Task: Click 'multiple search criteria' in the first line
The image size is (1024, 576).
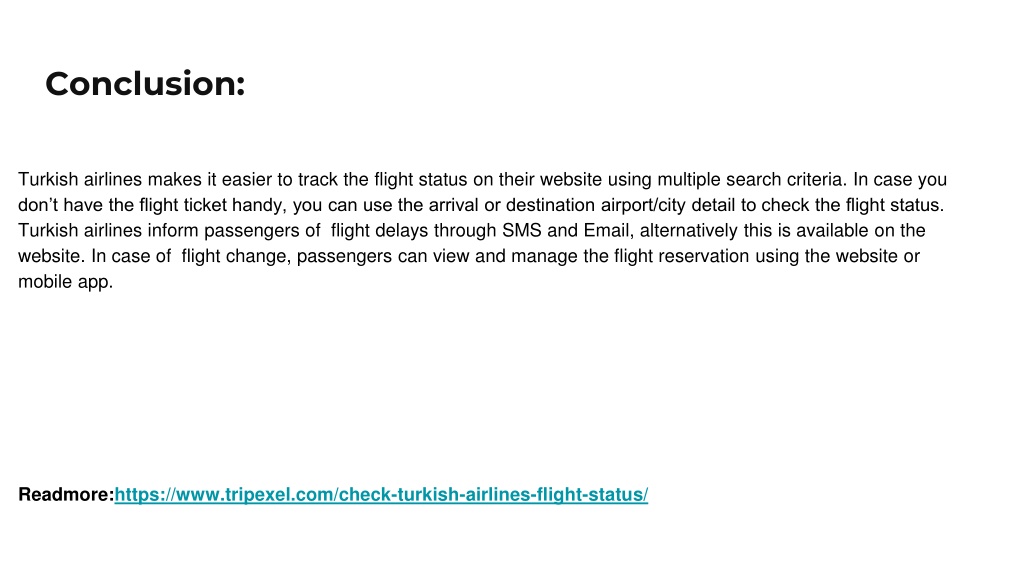Action: pyautogui.click(x=752, y=180)
